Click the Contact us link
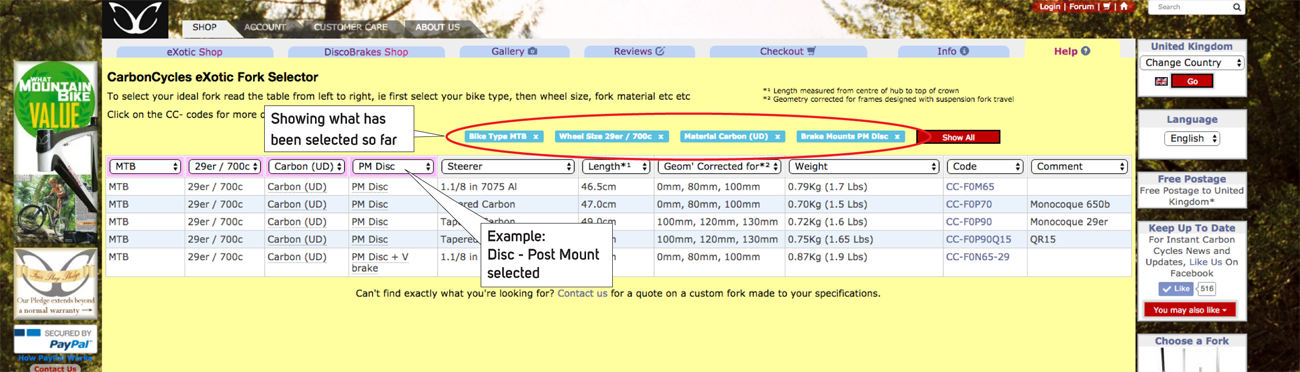The height and width of the screenshot is (372, 1300). (582, 294)
